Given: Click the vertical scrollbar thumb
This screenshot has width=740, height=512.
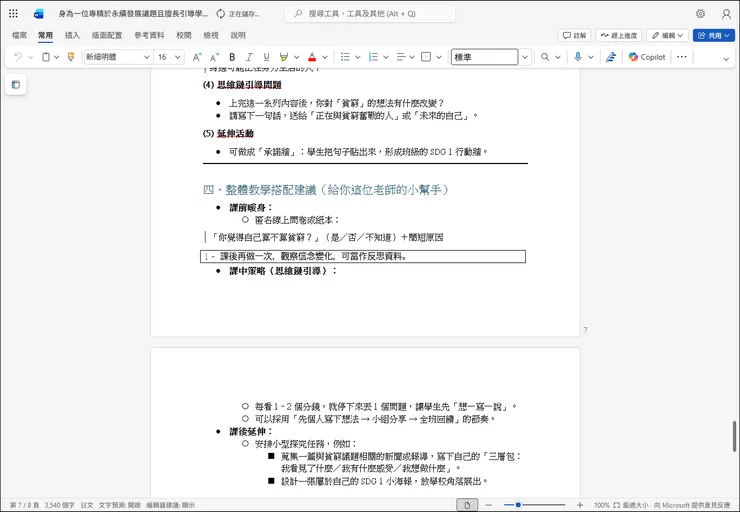Looking at the screenshot, I should click(x=734, y=436).
